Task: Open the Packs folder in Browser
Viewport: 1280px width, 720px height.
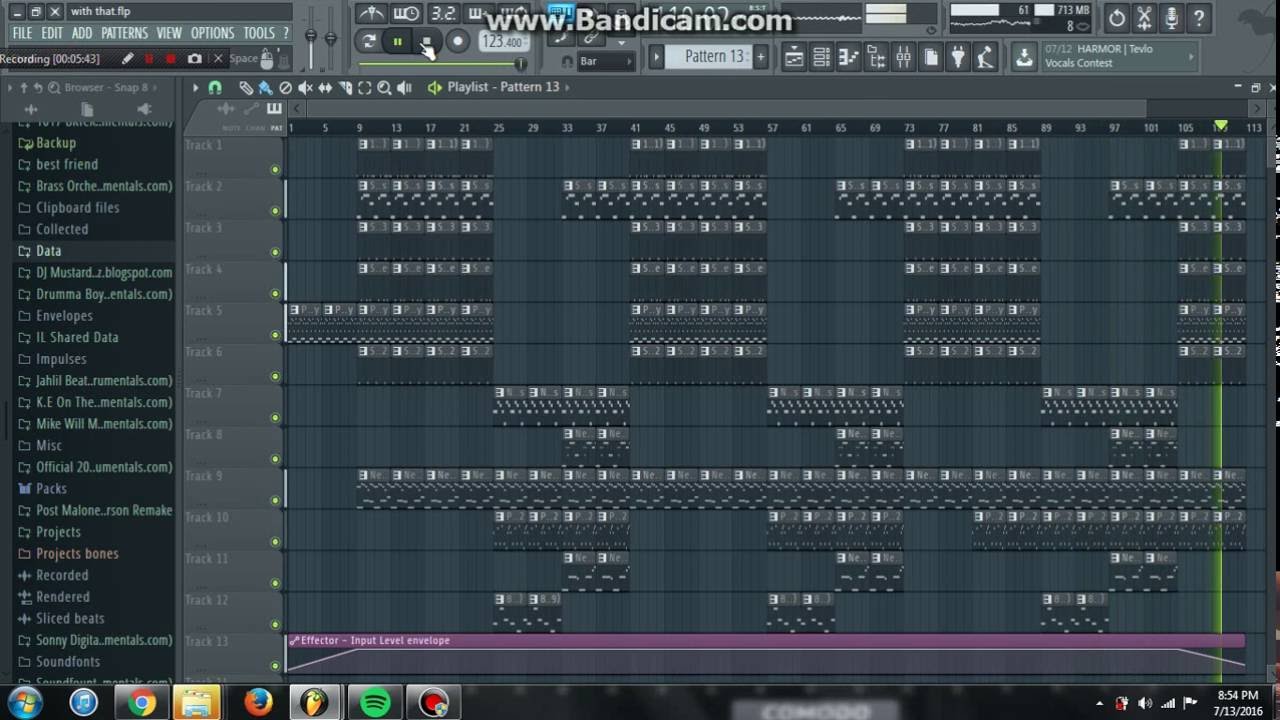Action: click(51, 488)
